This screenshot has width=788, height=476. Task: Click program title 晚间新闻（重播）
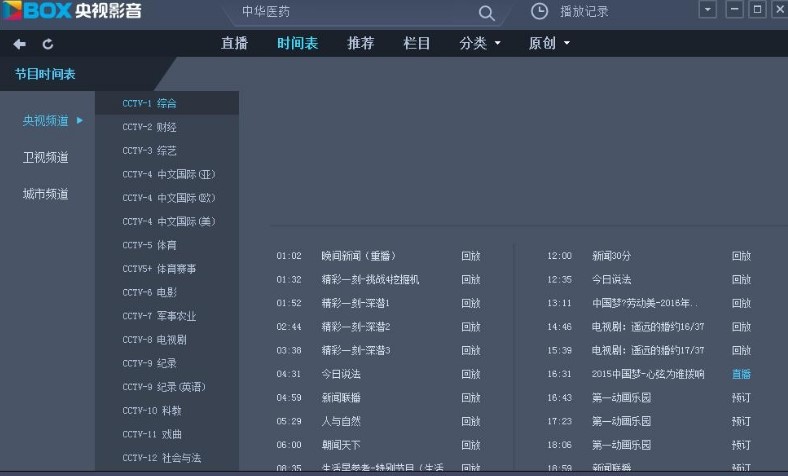pyautogui.click(x=359, y=256)
